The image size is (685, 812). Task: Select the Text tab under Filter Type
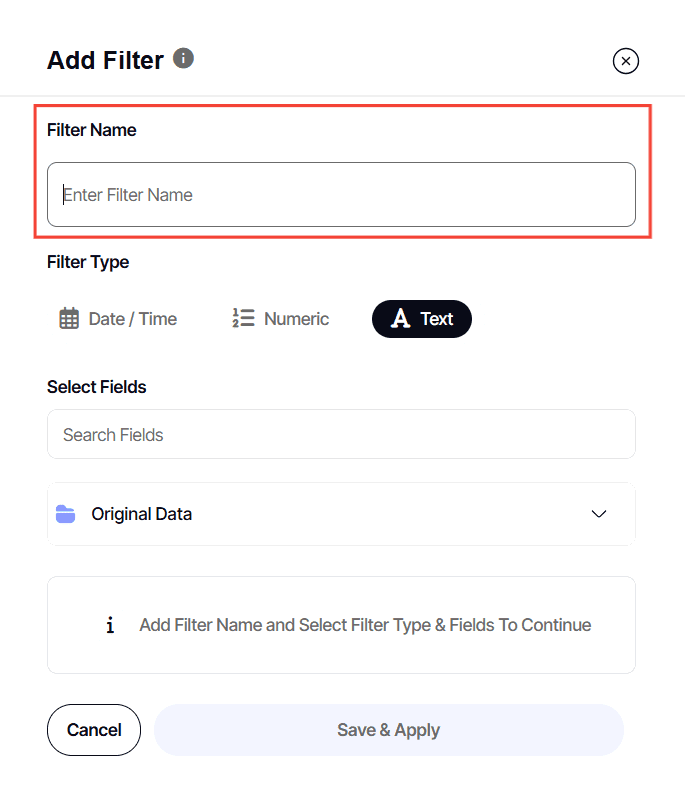(x=421, y=318)
